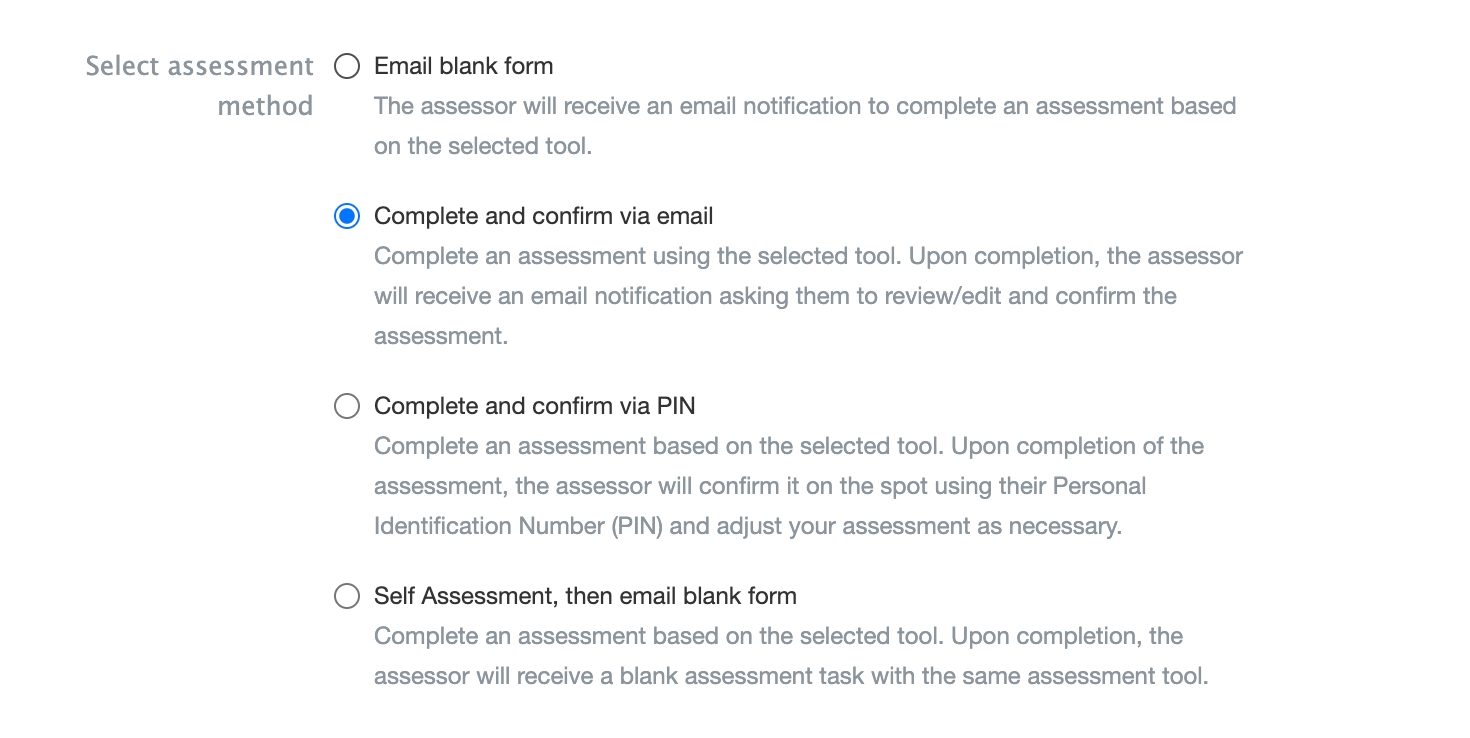Click the "on the selected tool." text line

(x=483, y=147)
